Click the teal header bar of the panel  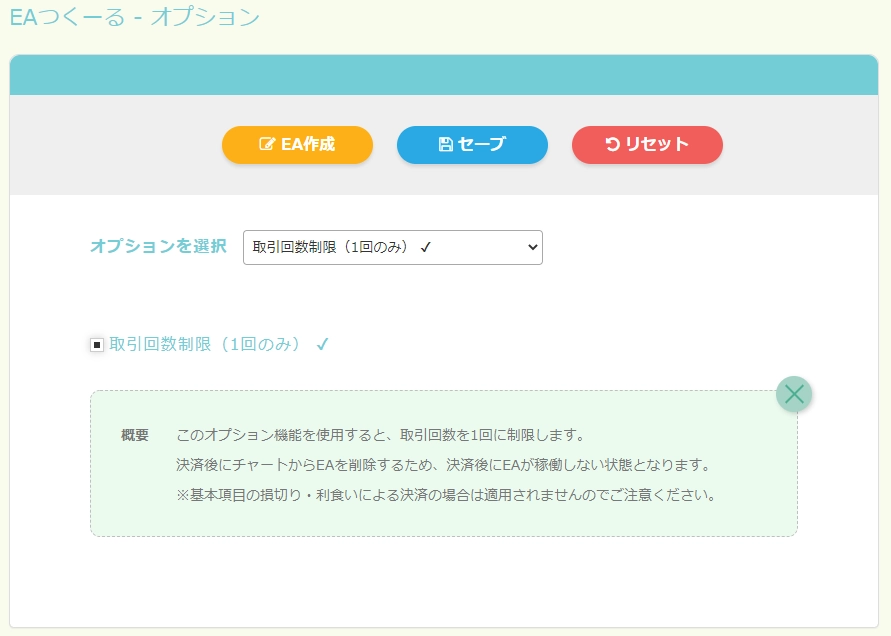click(444, 76)
